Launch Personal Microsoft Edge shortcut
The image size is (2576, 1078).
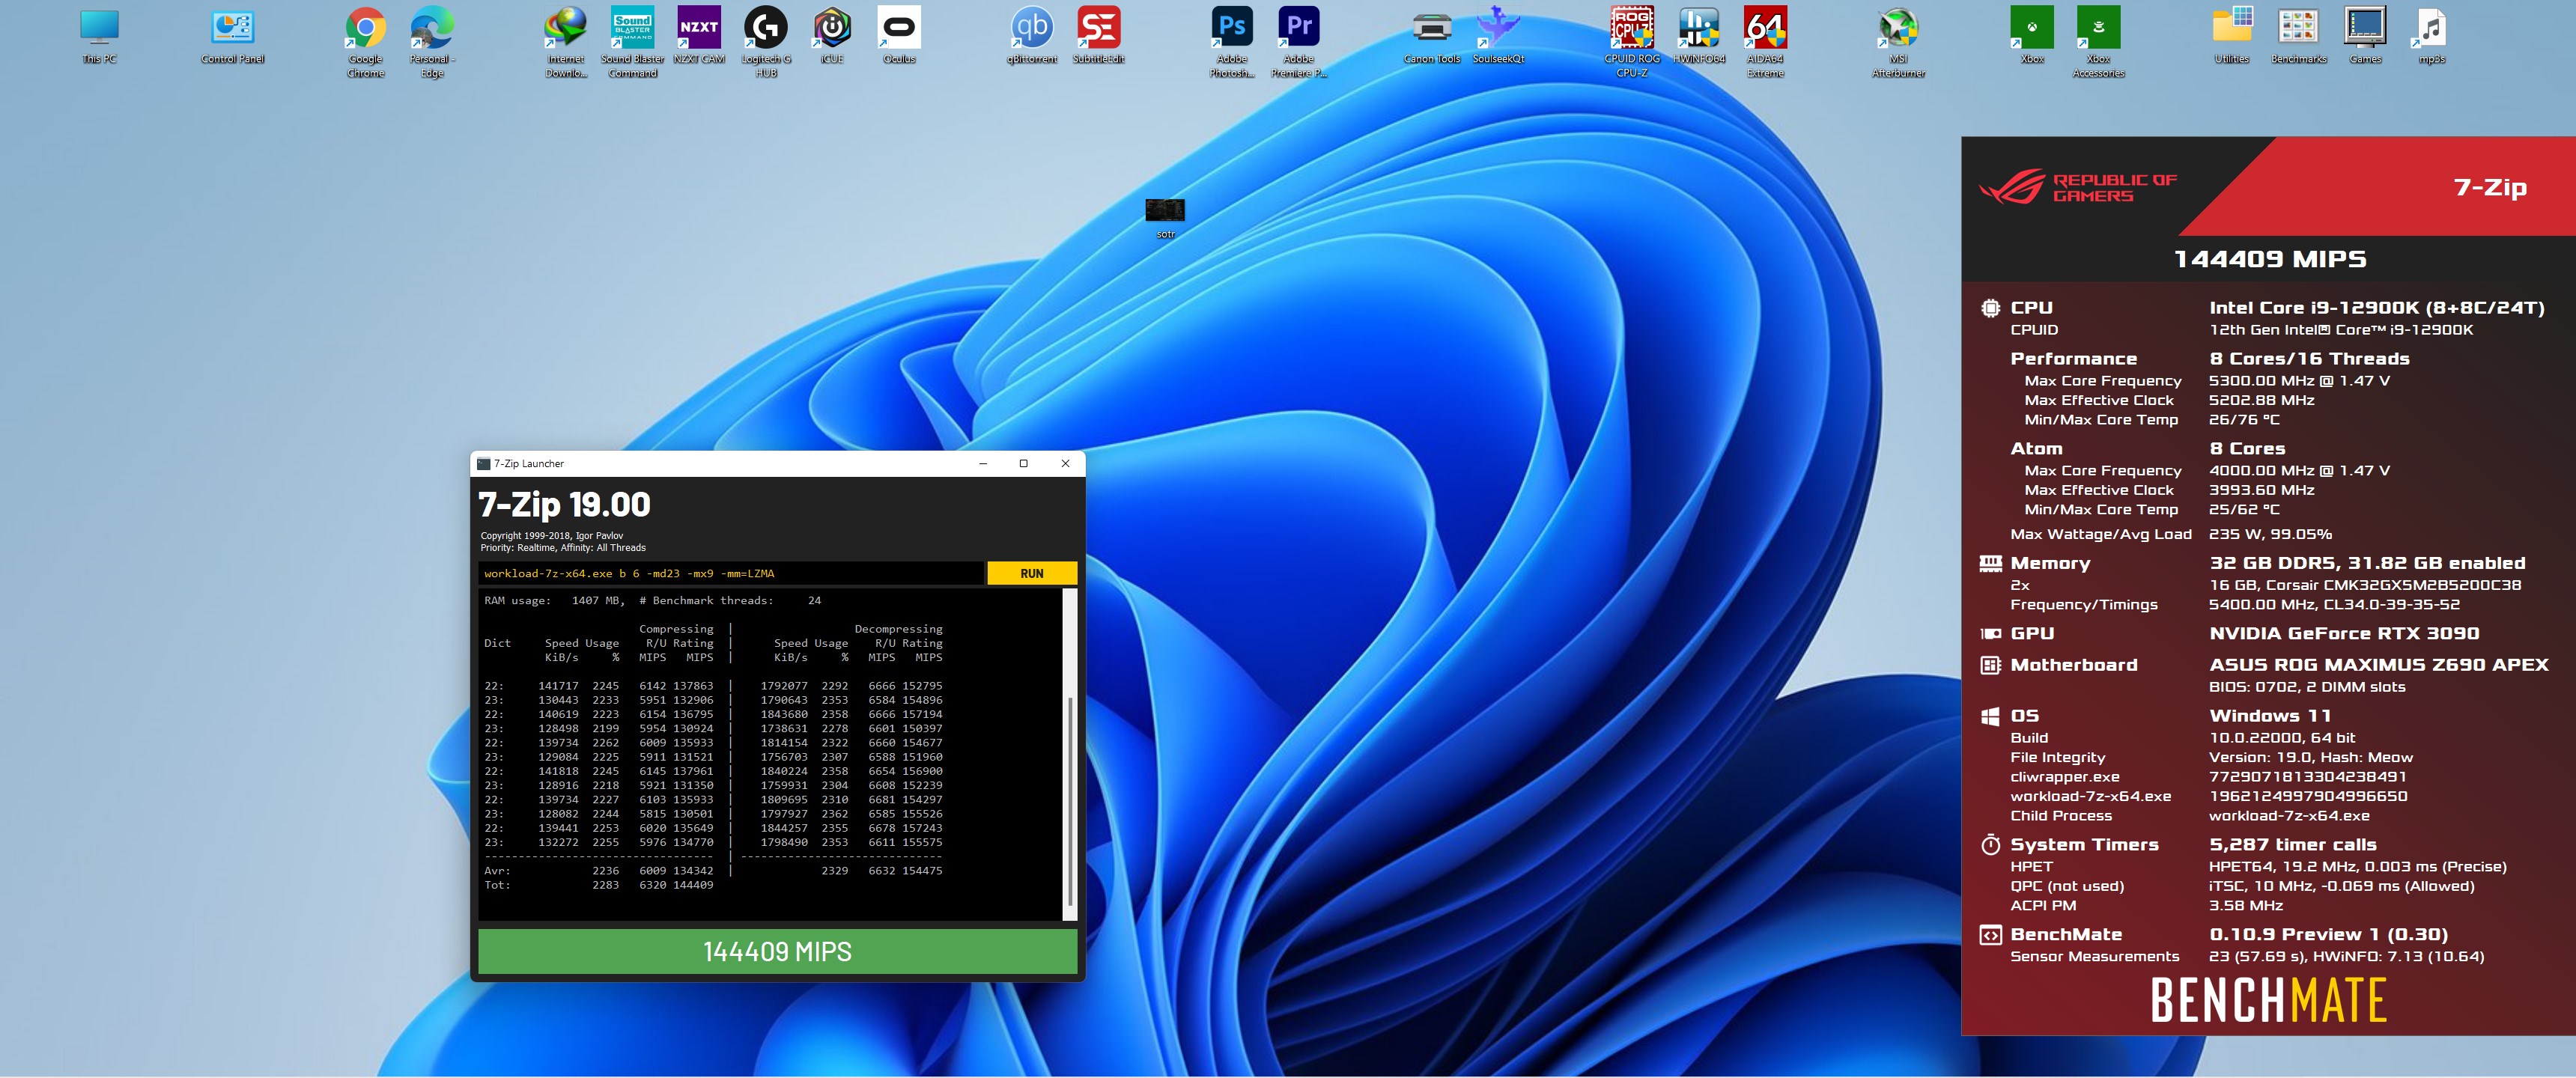click(432, 42)
